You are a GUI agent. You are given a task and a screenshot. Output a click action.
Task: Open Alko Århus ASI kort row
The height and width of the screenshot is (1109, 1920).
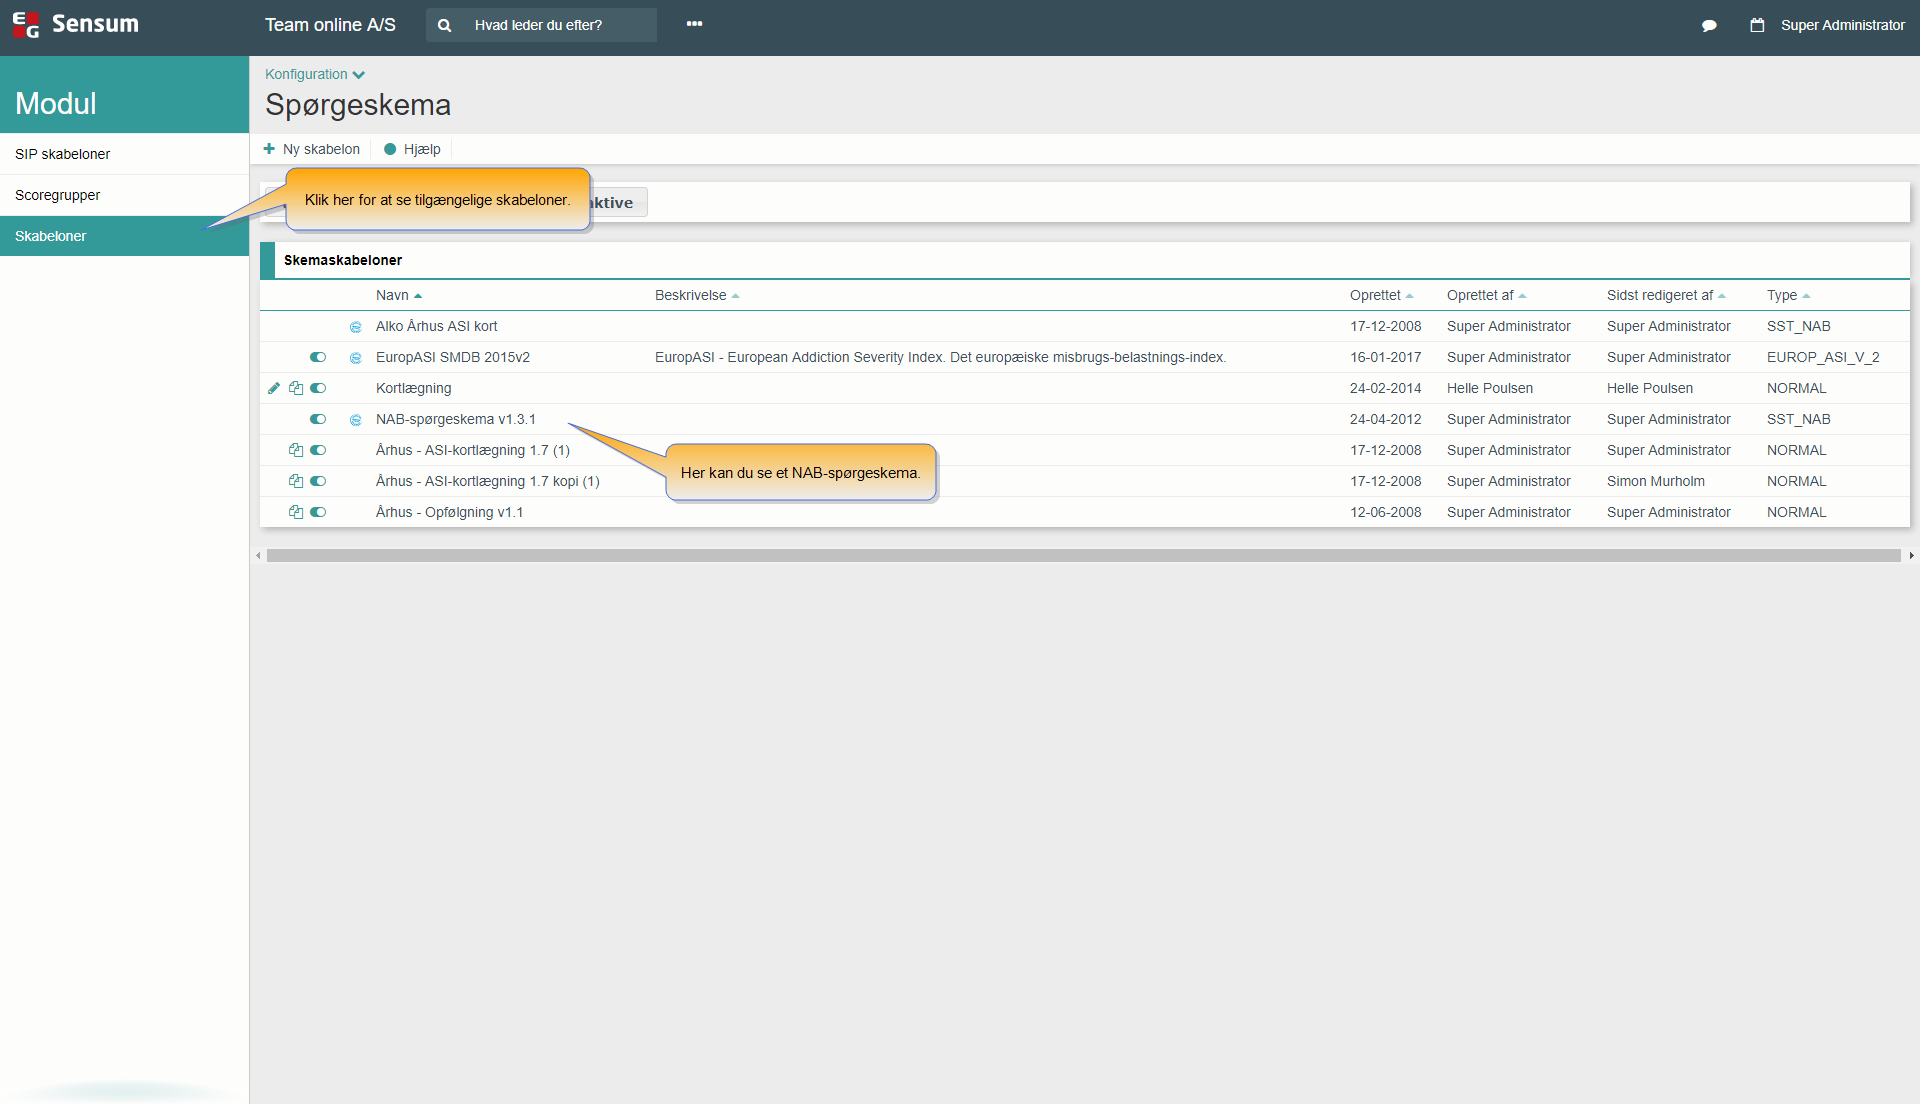click(436, 326)
